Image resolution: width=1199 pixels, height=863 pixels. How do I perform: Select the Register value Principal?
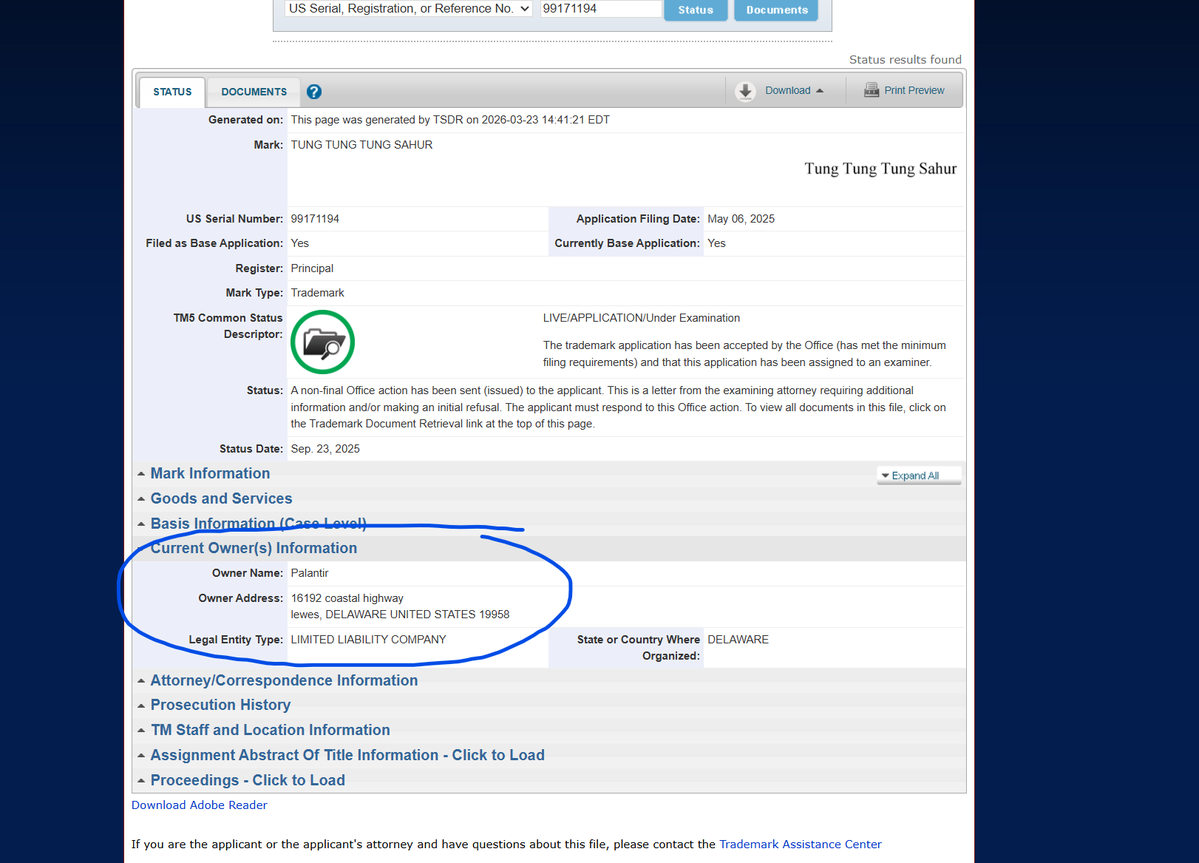[312, 268]
